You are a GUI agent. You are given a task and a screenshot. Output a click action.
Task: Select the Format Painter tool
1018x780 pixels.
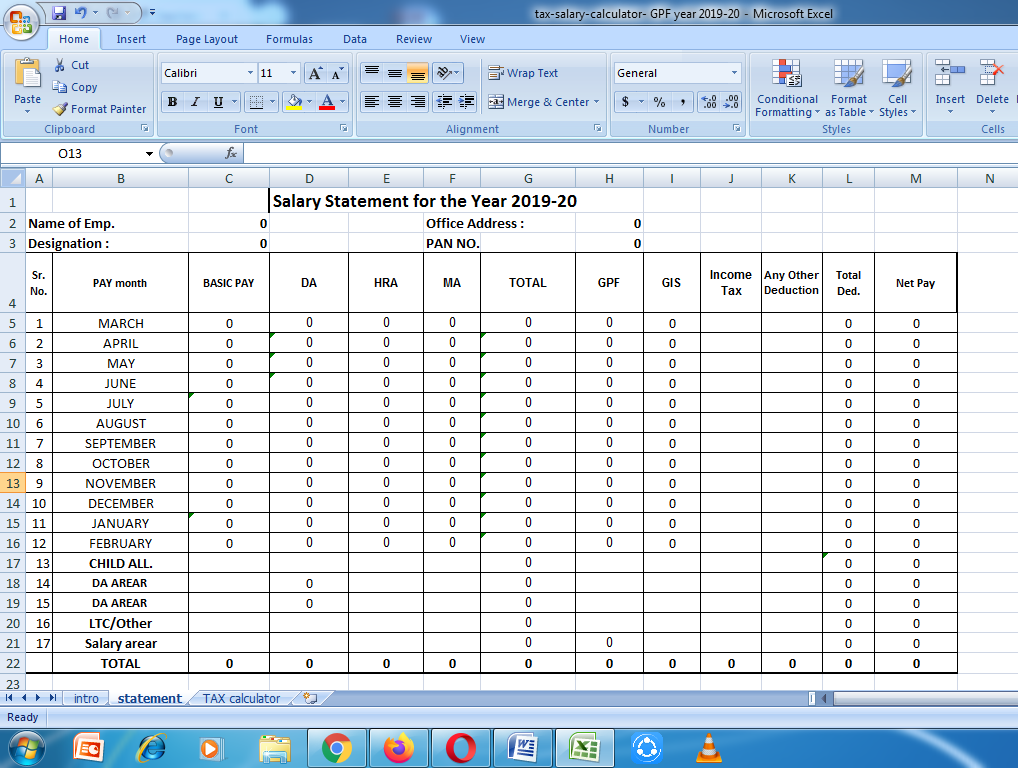click(99, 109)
